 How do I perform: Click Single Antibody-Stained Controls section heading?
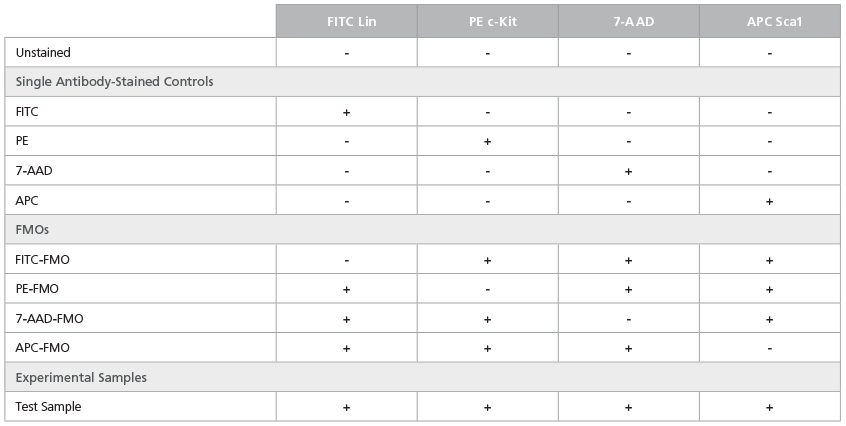(x=114, y=82)
